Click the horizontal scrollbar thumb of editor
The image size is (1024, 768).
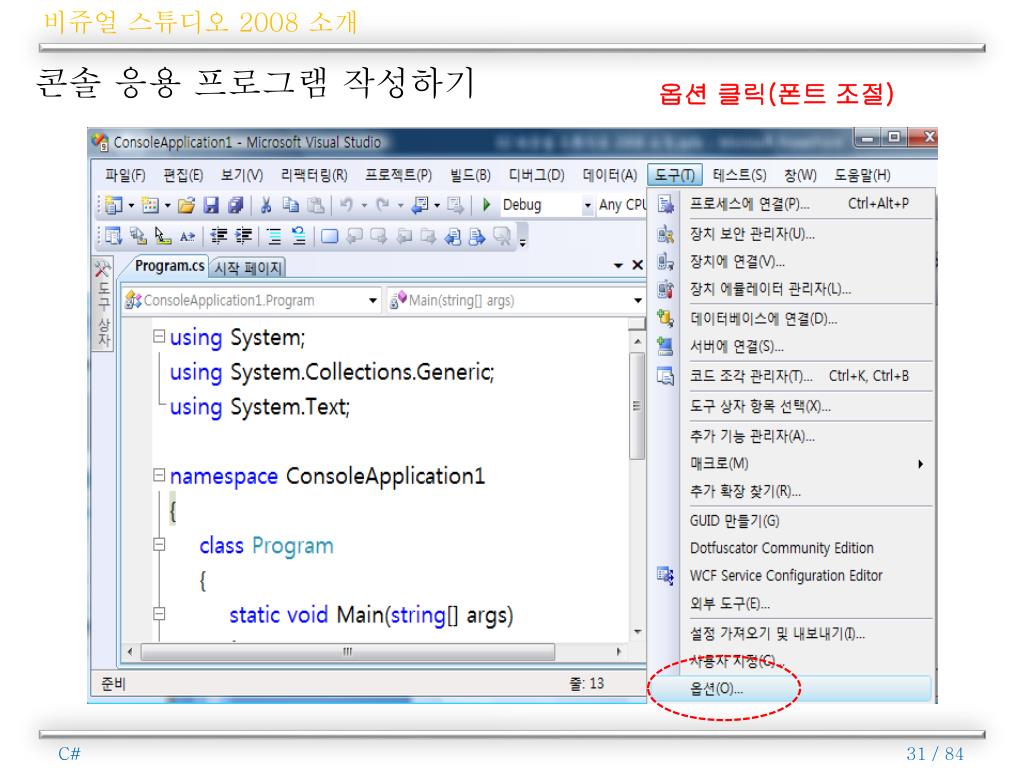click(347, 651)
